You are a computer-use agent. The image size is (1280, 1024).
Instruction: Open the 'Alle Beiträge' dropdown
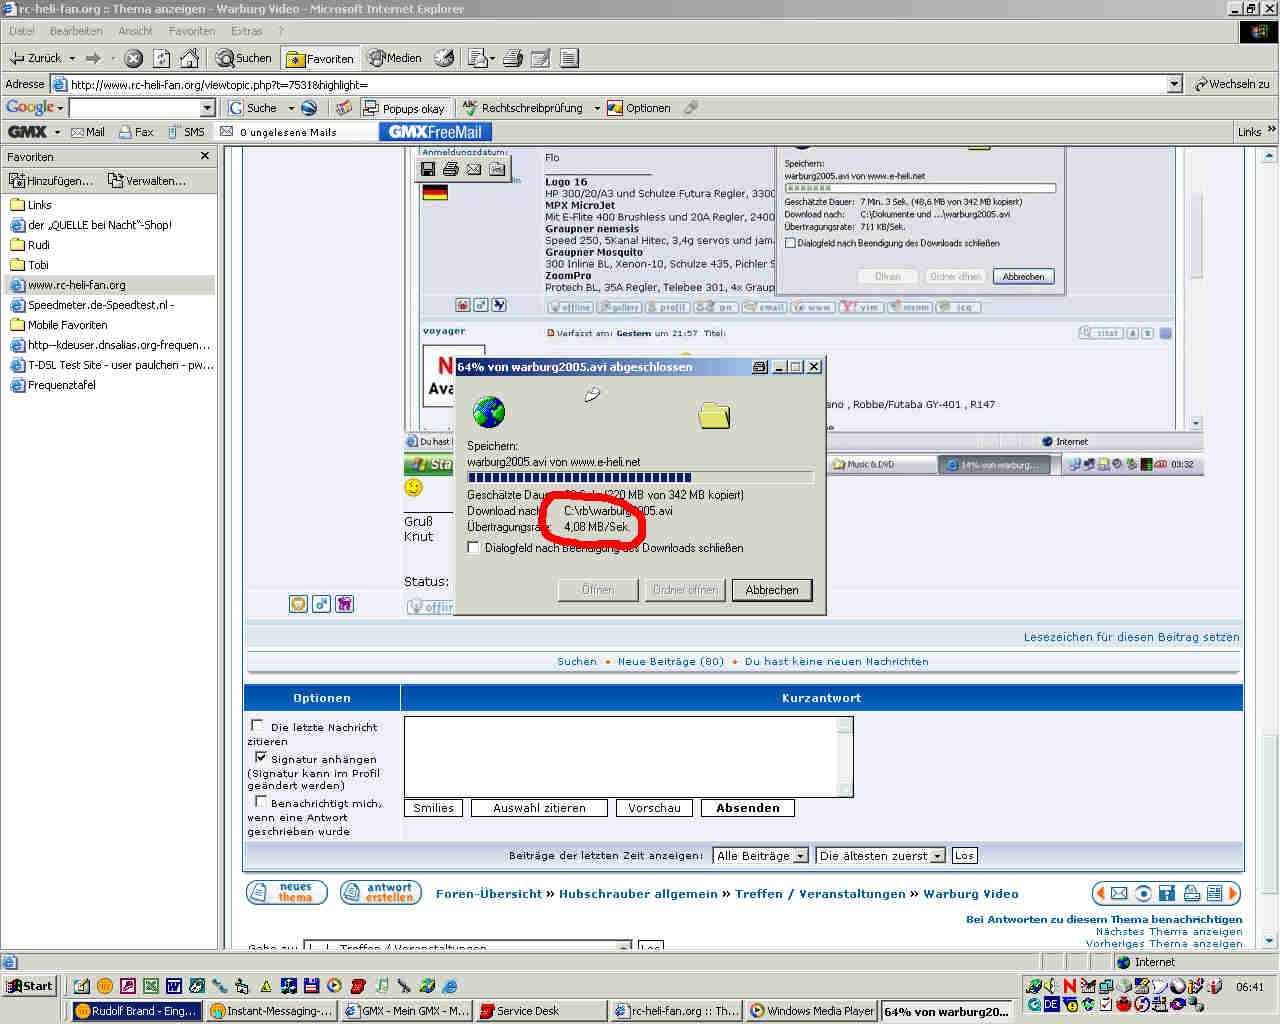click(760, 856)
